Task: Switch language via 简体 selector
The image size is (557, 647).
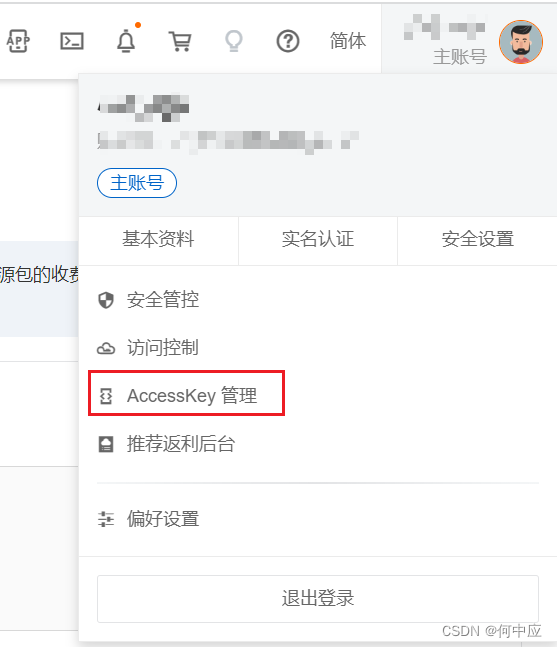Action: [x=347, y=41]
